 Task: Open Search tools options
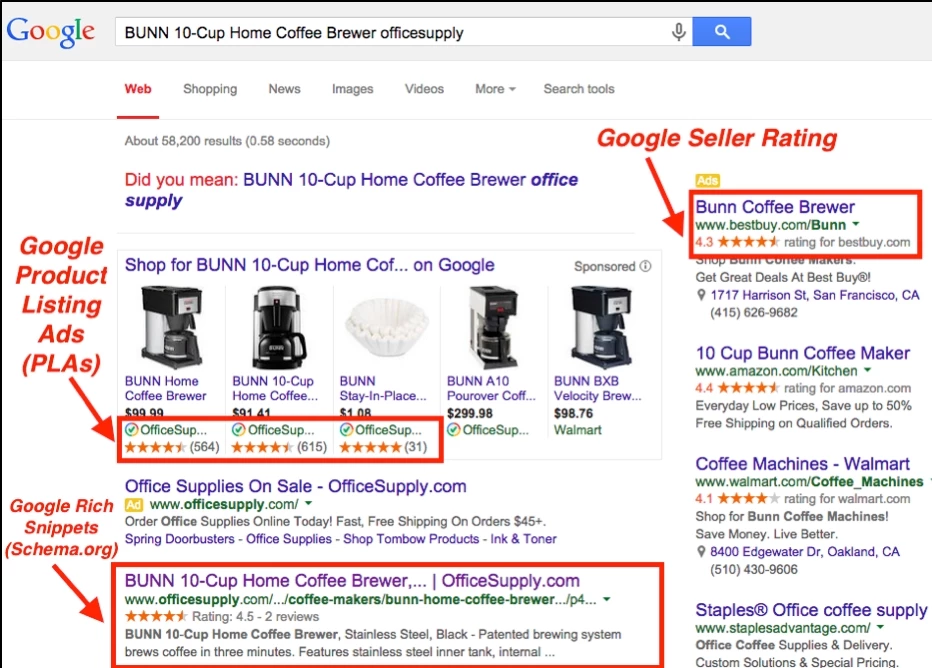(x=579, y=89)
